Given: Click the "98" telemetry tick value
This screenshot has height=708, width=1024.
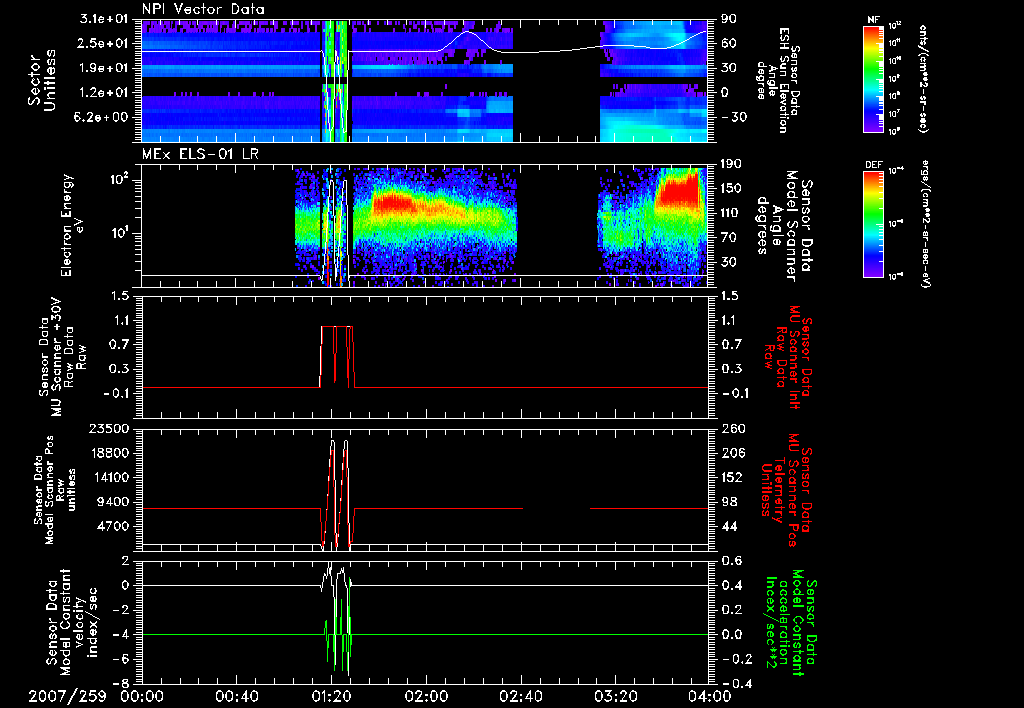Looking at the screenshot, I should 728,502.
